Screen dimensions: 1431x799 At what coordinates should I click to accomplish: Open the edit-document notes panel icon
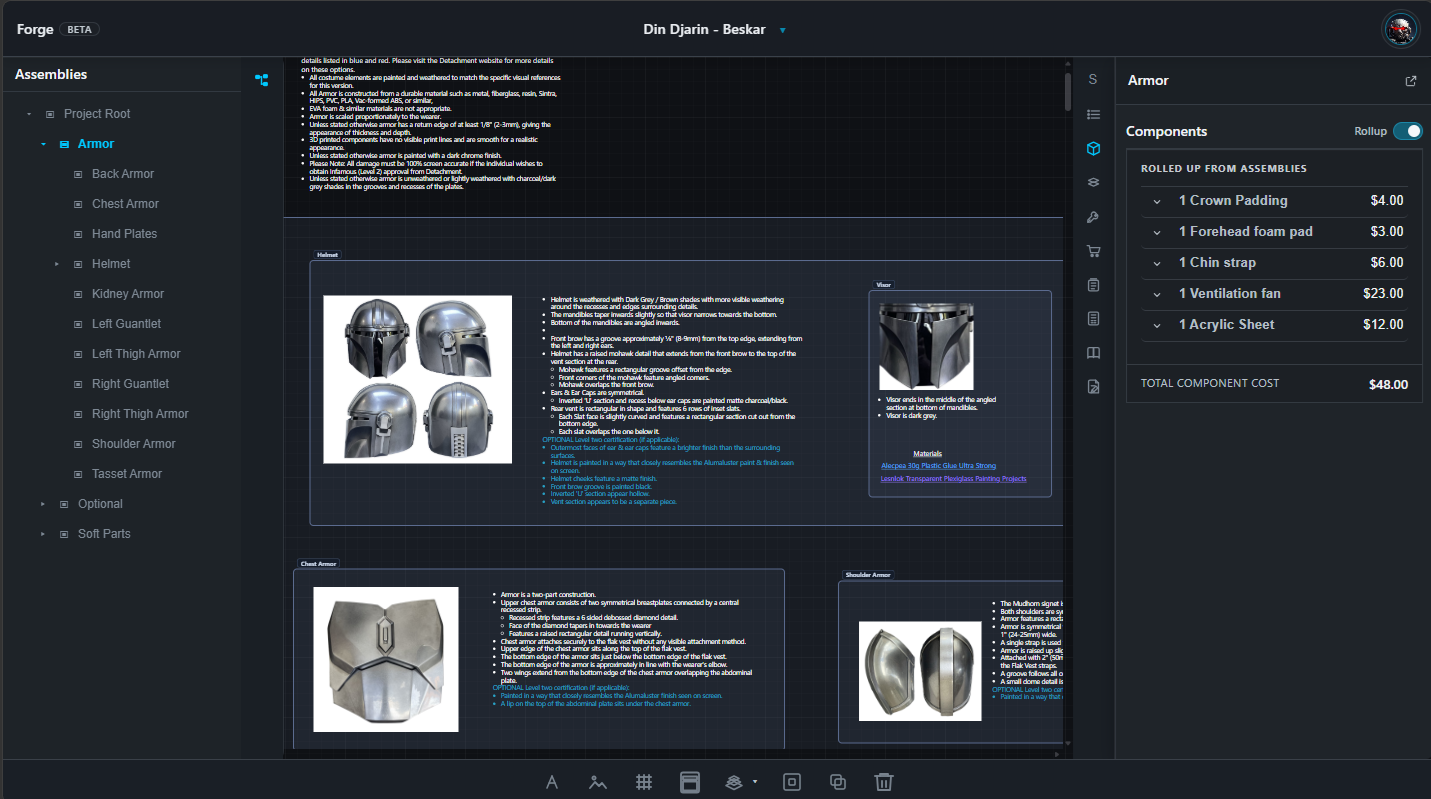[x=1093, y=387]
